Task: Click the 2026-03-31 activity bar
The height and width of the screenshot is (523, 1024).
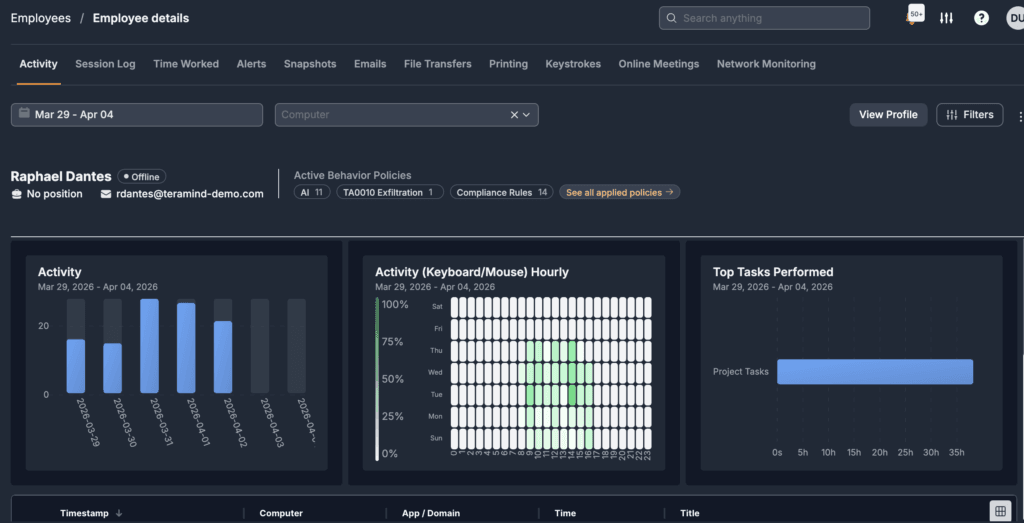Action: point(150,346)
